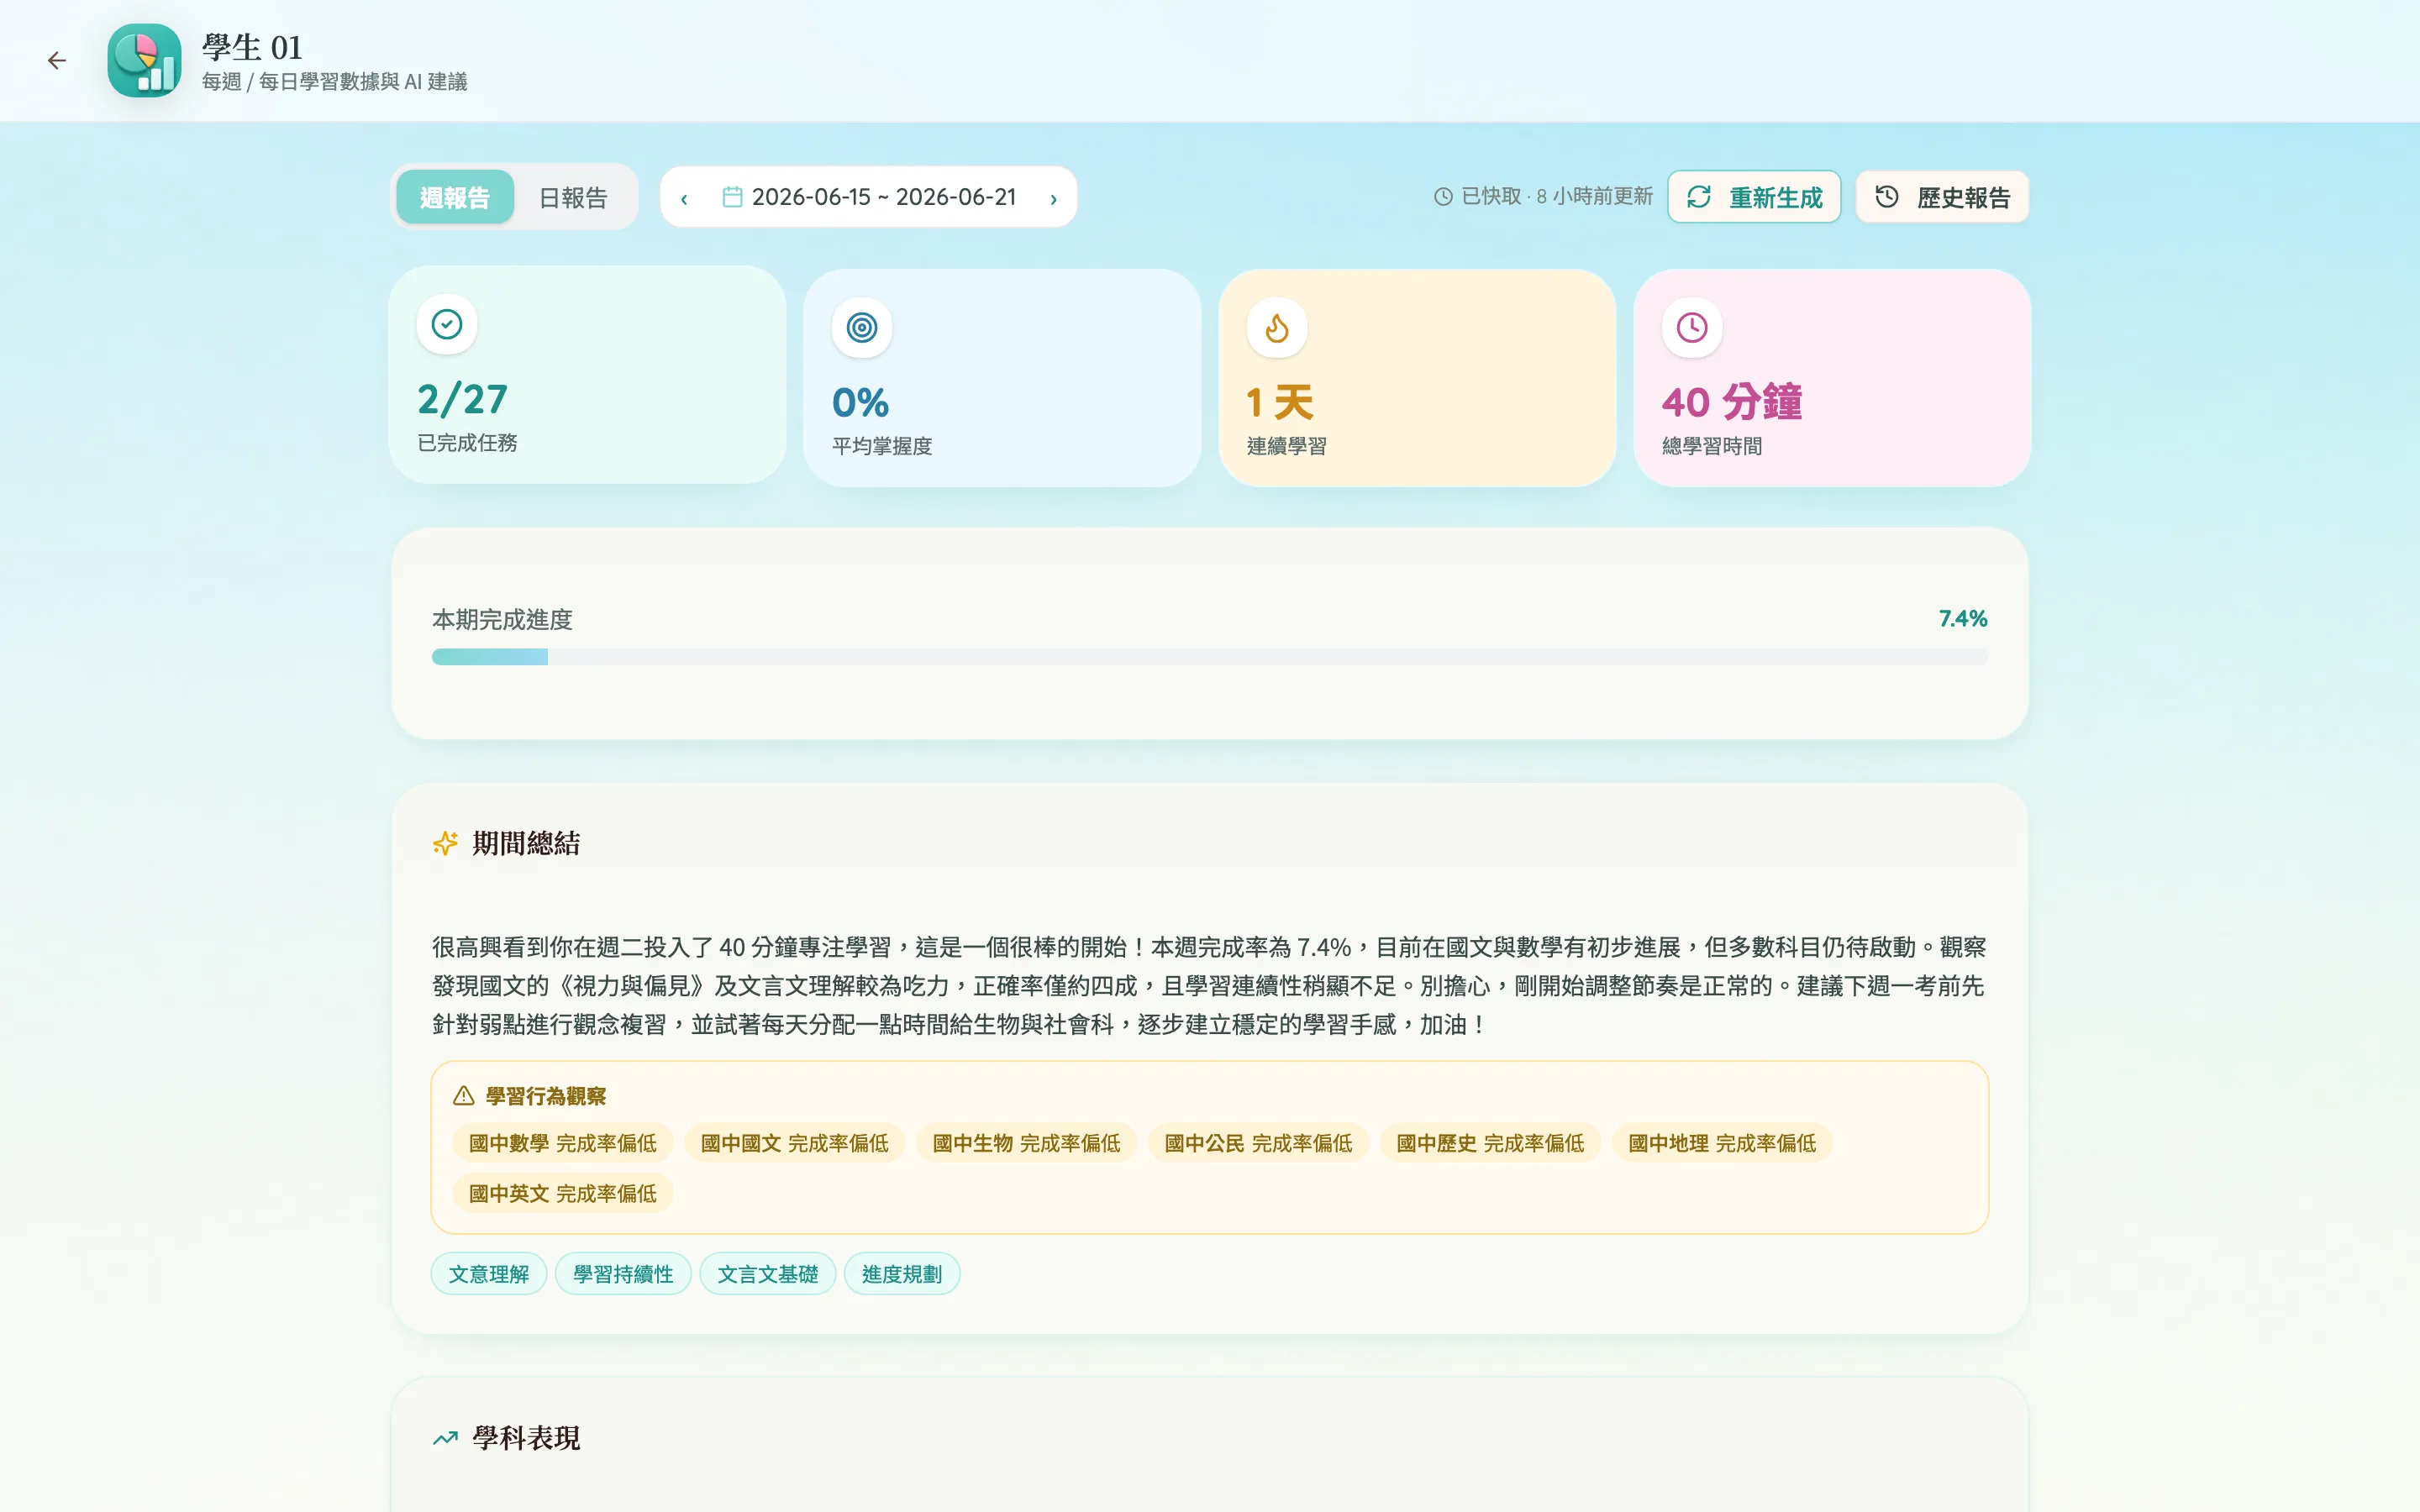Screen dimensions: 2420x1512
Task: Open the 2026-06-15 ~ 2026-06-21 date picker
Action: [x=868, y=197]
